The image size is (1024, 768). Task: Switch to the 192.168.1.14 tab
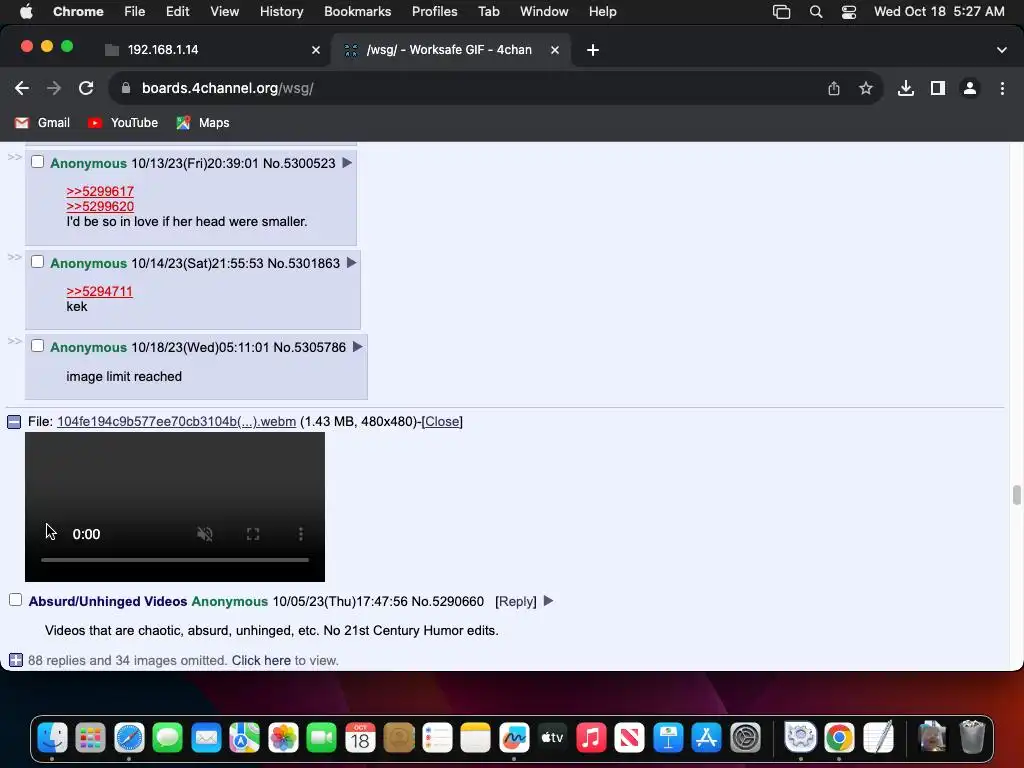point(214,50)
